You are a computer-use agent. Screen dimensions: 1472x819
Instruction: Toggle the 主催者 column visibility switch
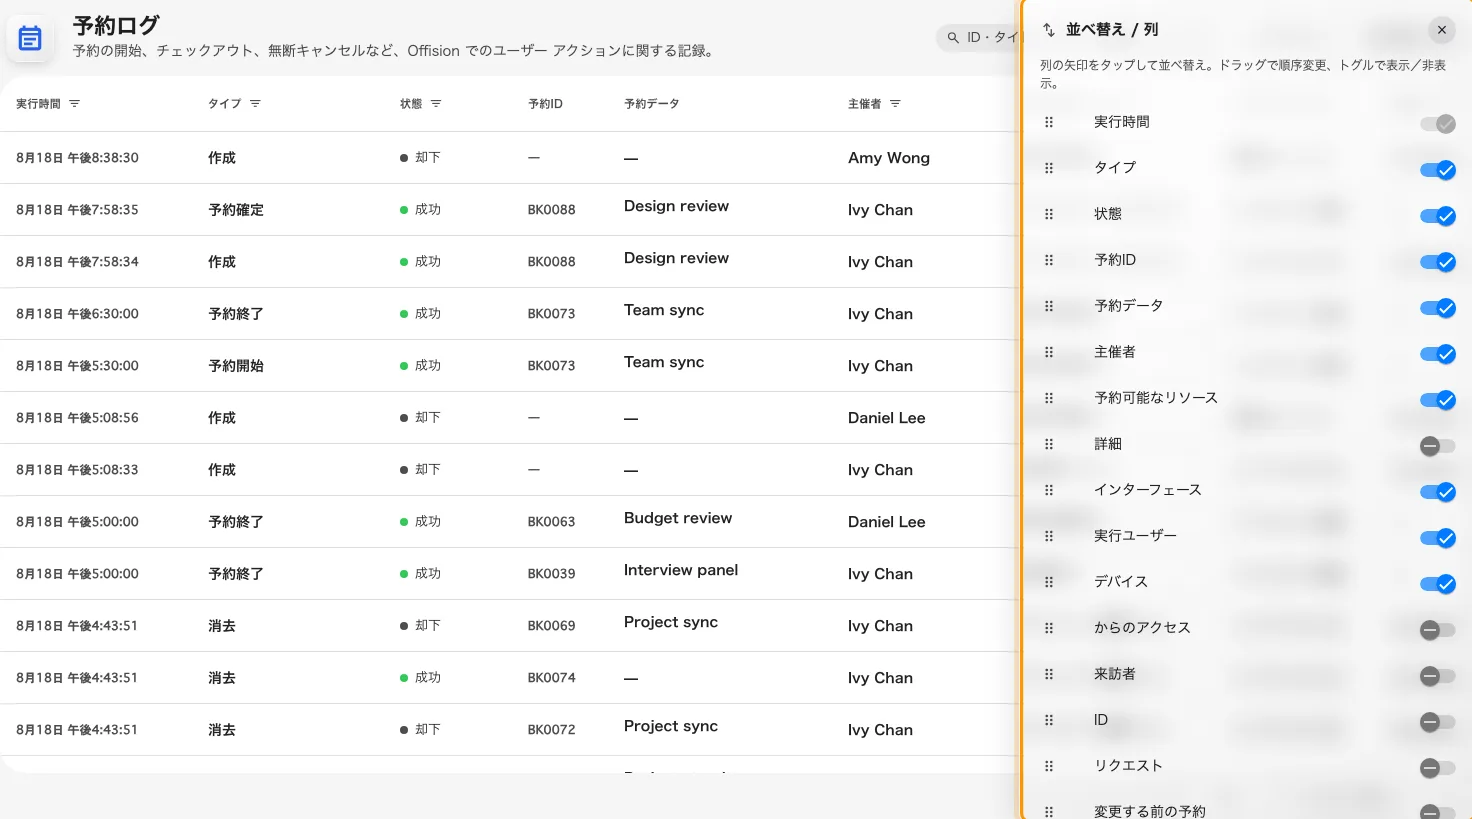pyautogui.click(x=1438, y=354)
